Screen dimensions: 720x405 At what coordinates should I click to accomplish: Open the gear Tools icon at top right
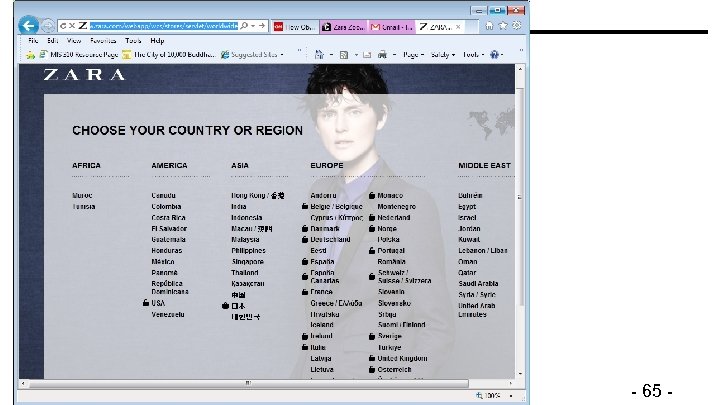[x=517, y=26]
